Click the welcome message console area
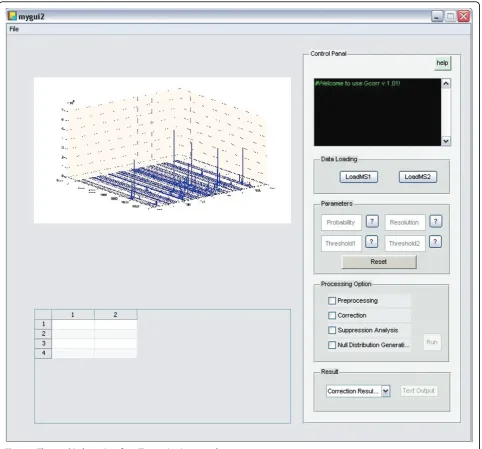This screenshot has width=482, height=449. point(377,112)
